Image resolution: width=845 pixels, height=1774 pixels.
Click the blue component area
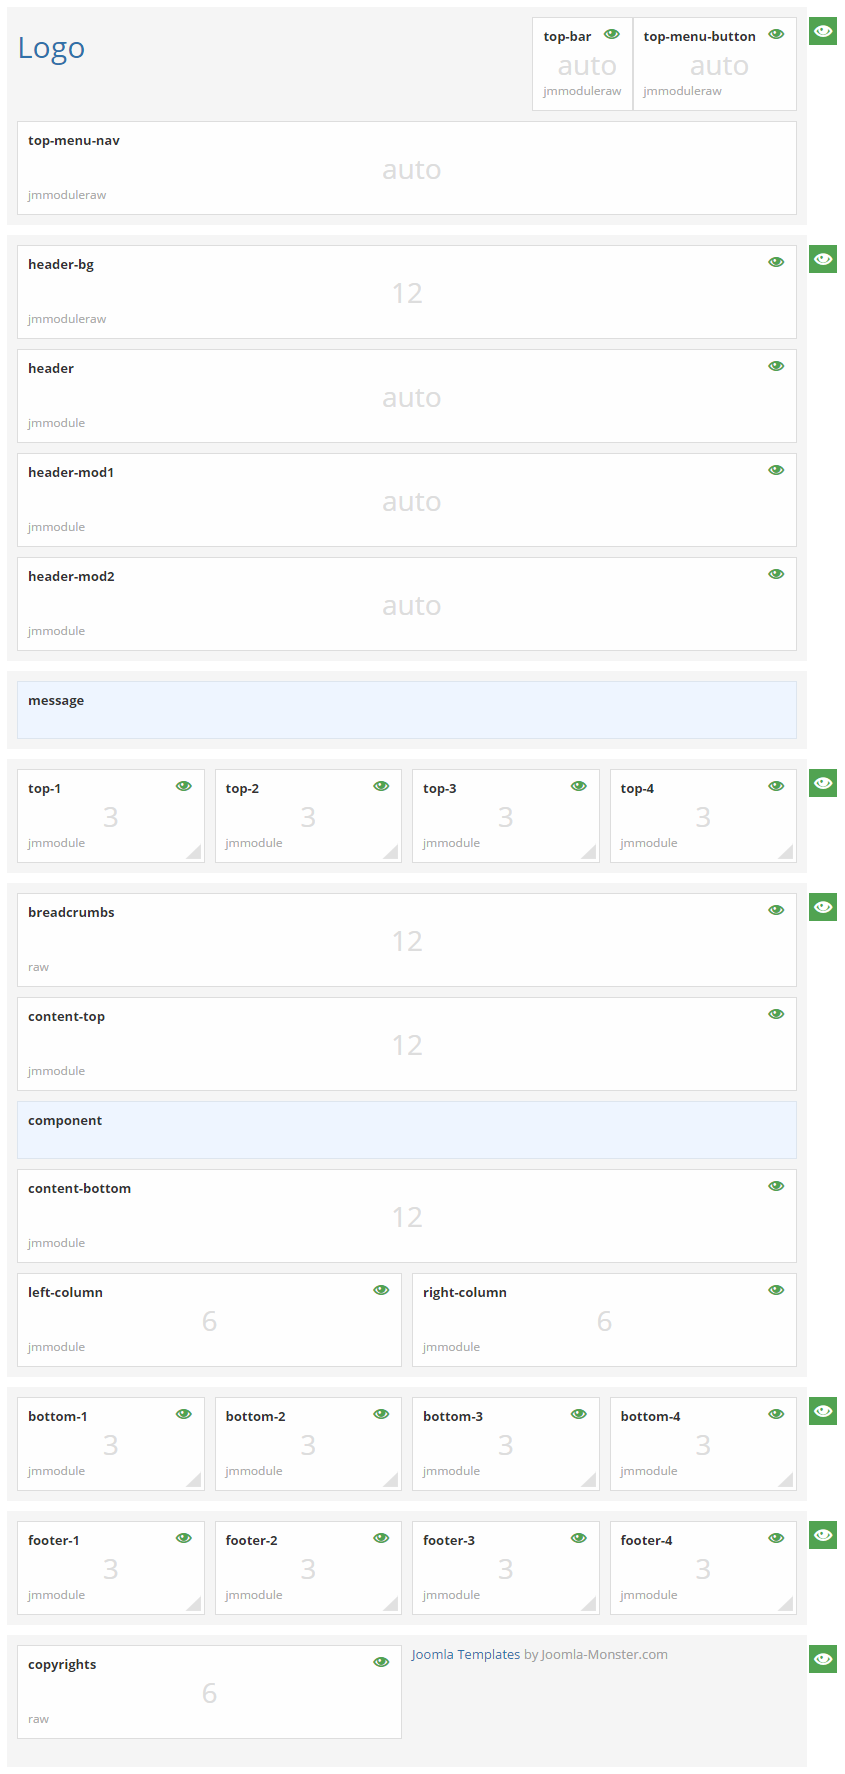pos(406,1130)
